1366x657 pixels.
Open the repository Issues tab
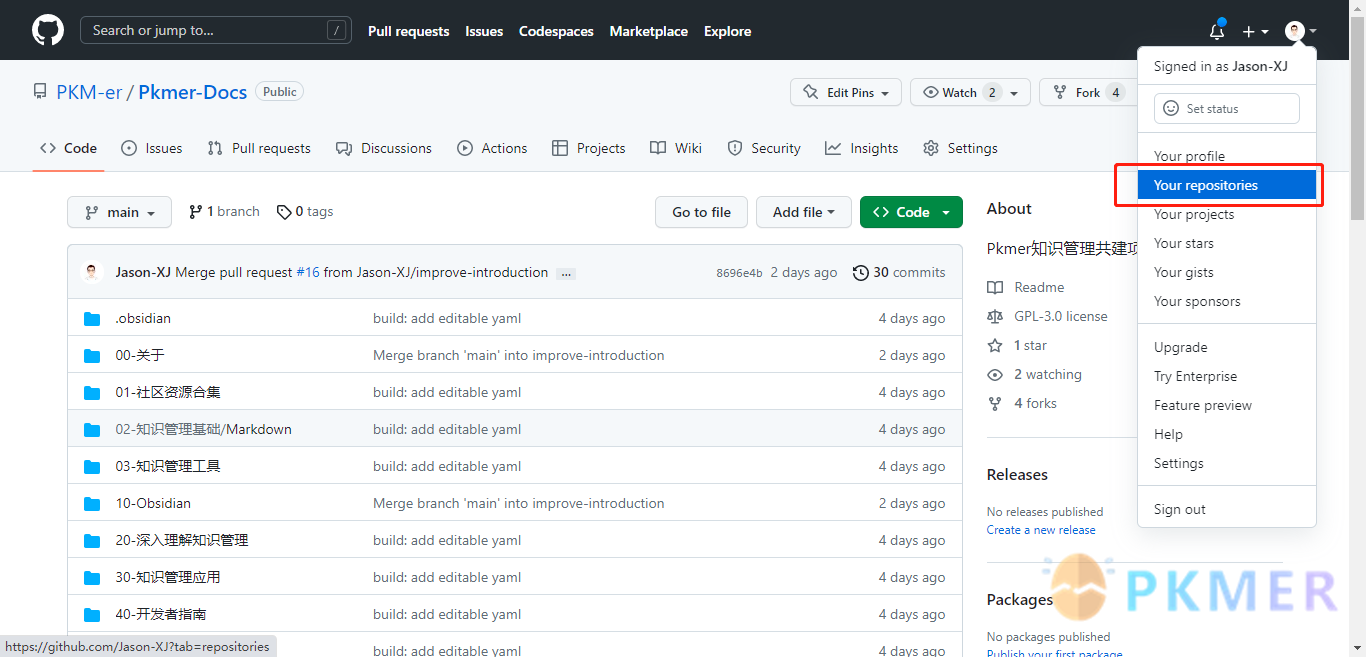(152, 148)
